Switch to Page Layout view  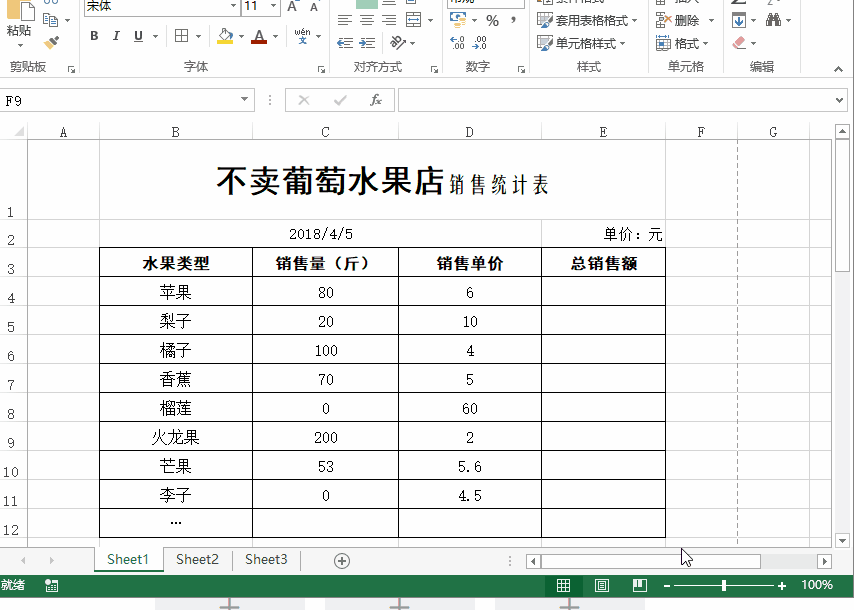(602, 585)
